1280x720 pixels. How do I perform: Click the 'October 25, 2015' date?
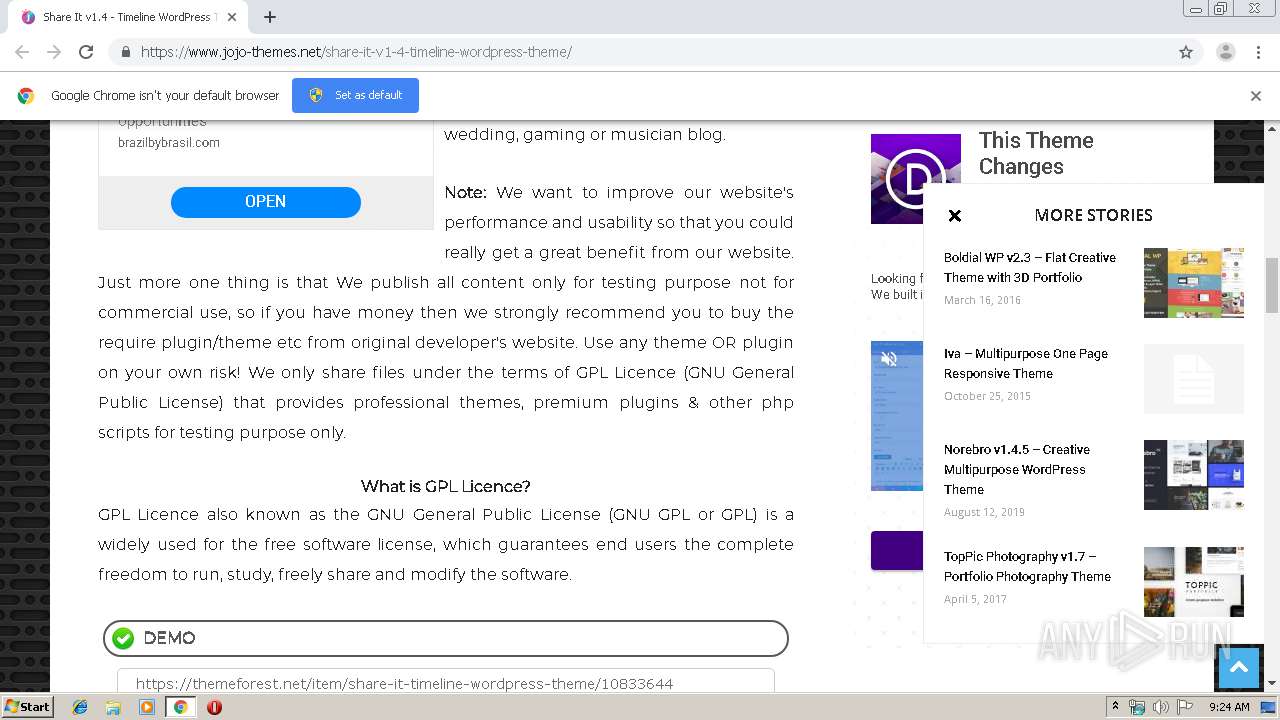(987, 396)
